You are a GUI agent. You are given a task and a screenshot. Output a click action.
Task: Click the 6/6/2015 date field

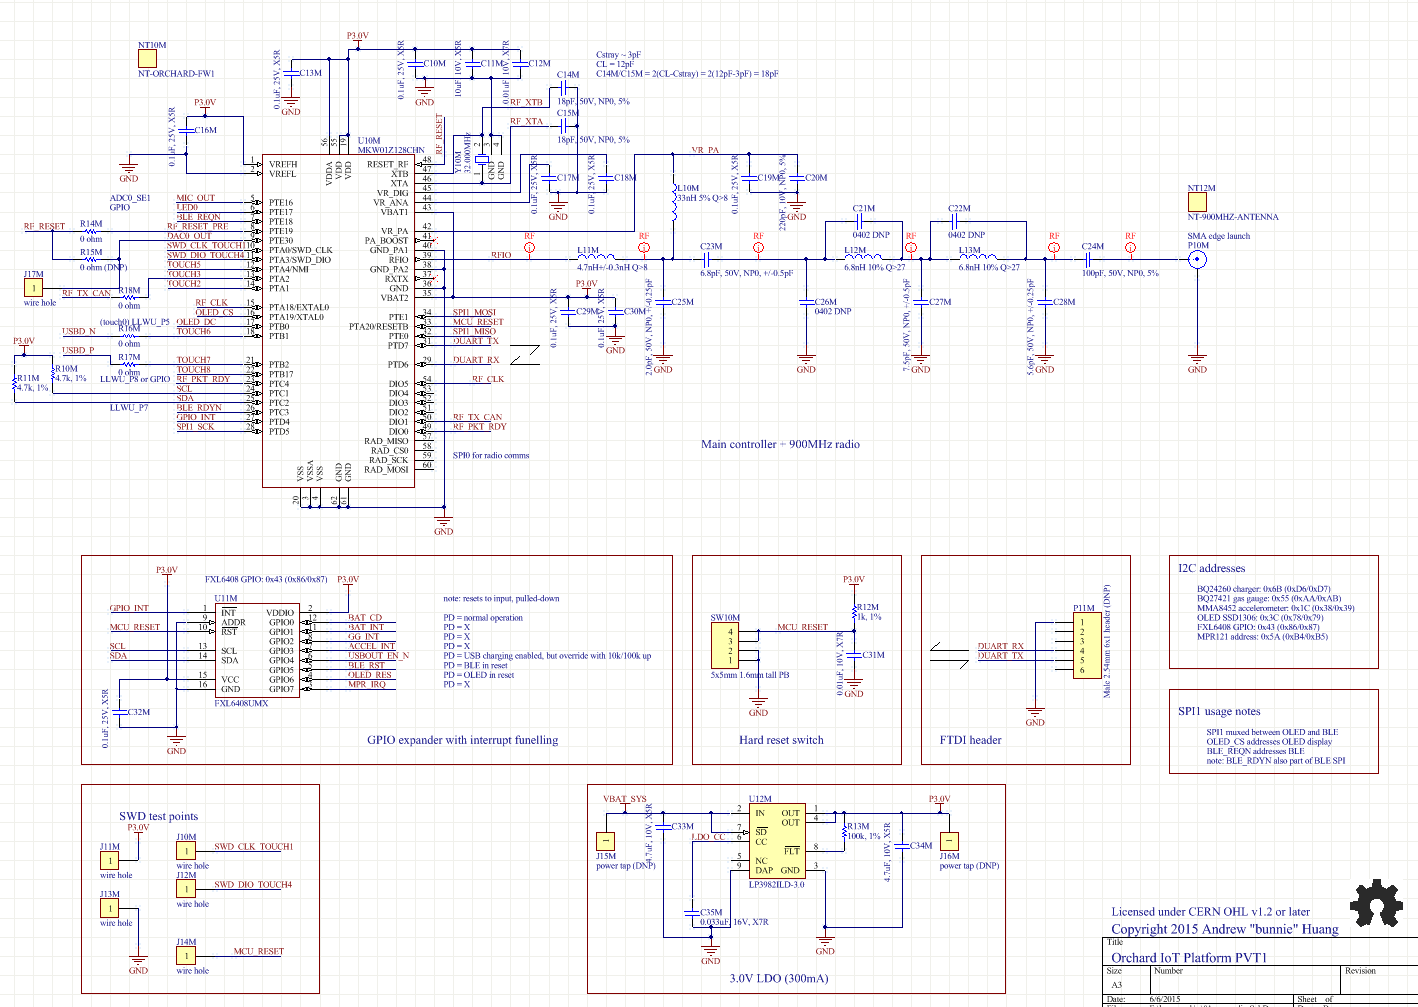click(x=1165, y=999)
